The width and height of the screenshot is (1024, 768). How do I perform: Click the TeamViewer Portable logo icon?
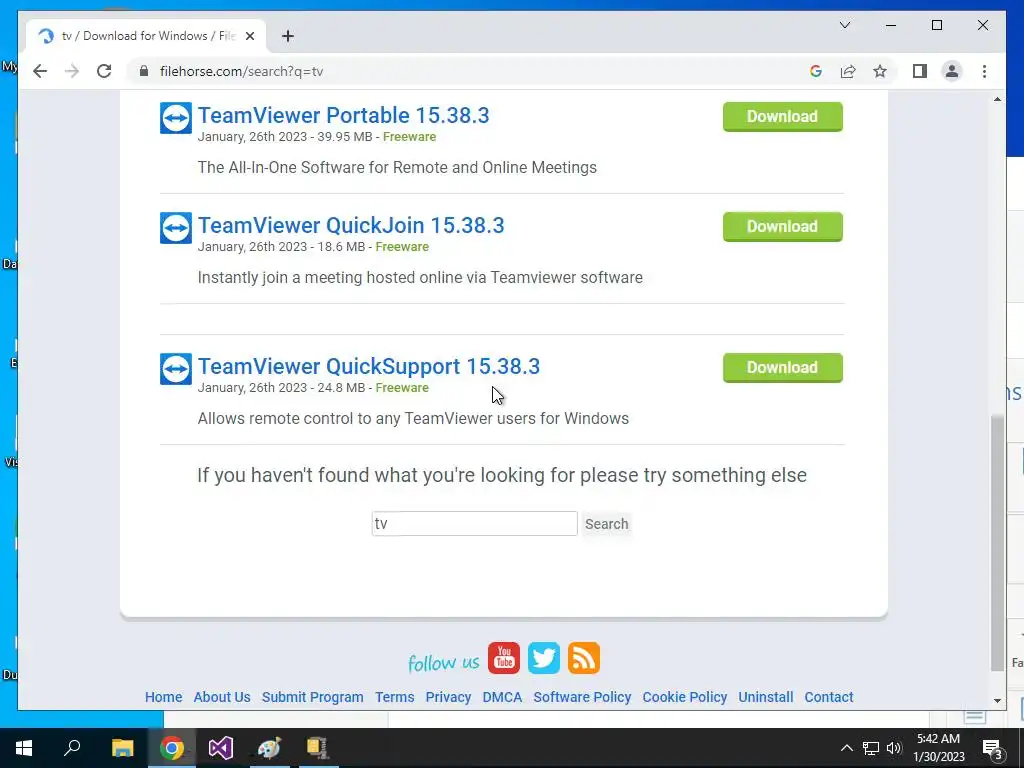(x=176, y=118)
